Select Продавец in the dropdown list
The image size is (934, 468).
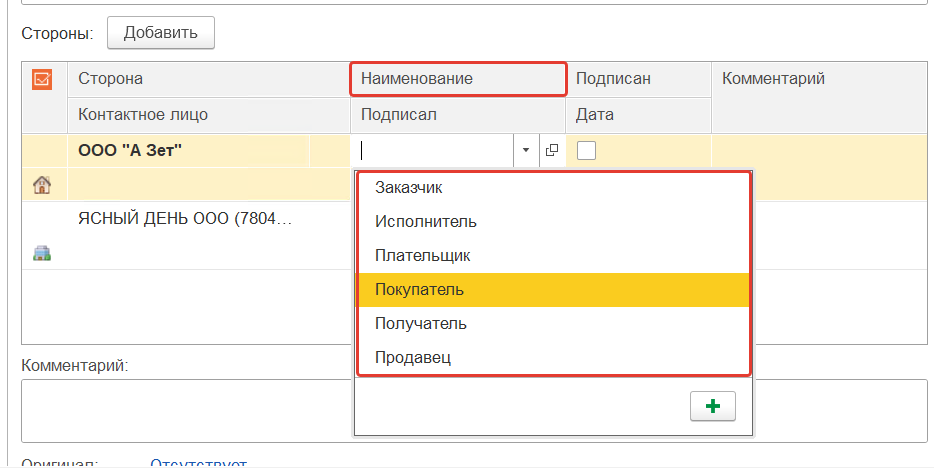point(413,357)
